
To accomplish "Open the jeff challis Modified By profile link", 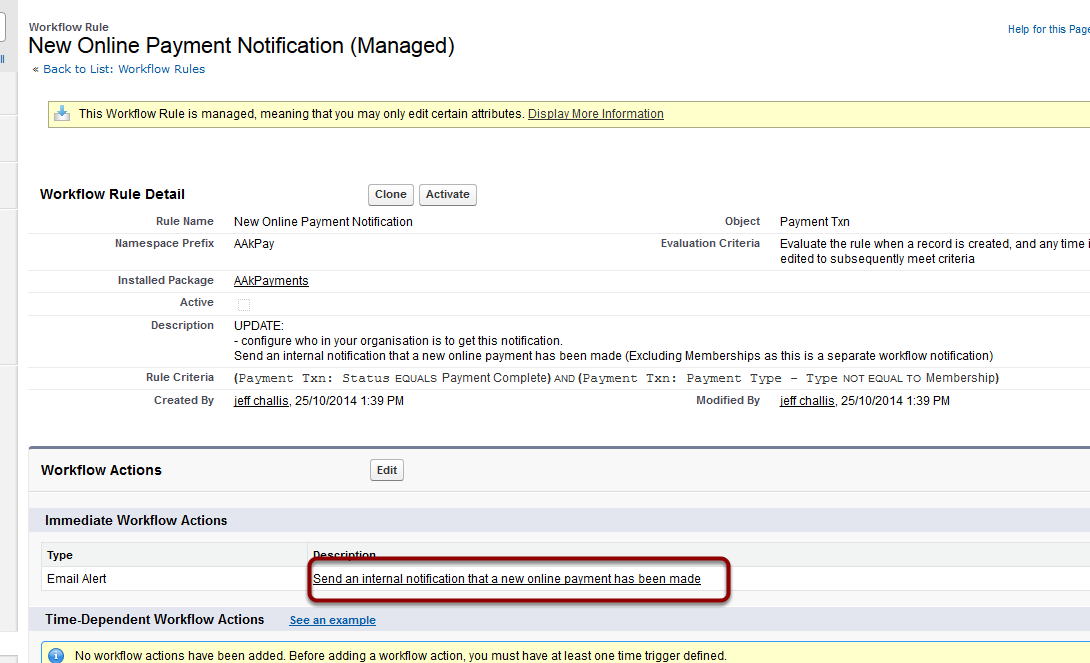I will point(806,400).
